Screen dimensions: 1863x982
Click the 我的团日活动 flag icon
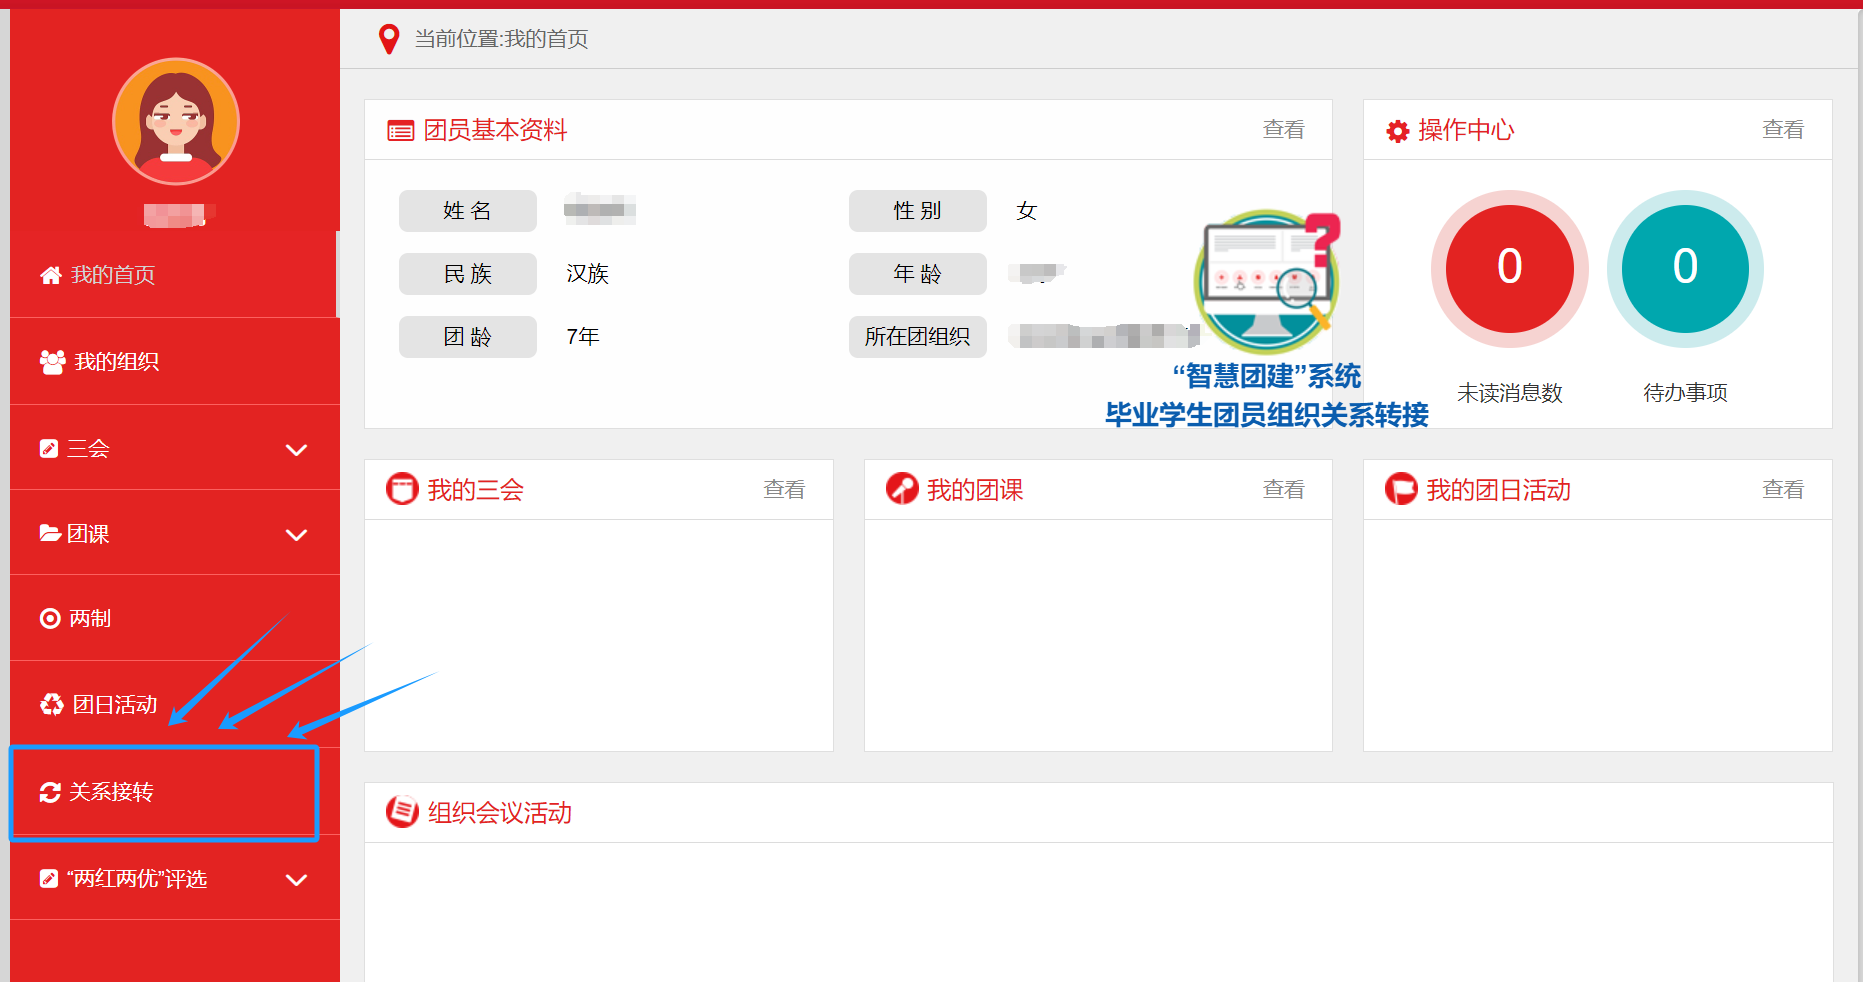tap(1401, 489)
